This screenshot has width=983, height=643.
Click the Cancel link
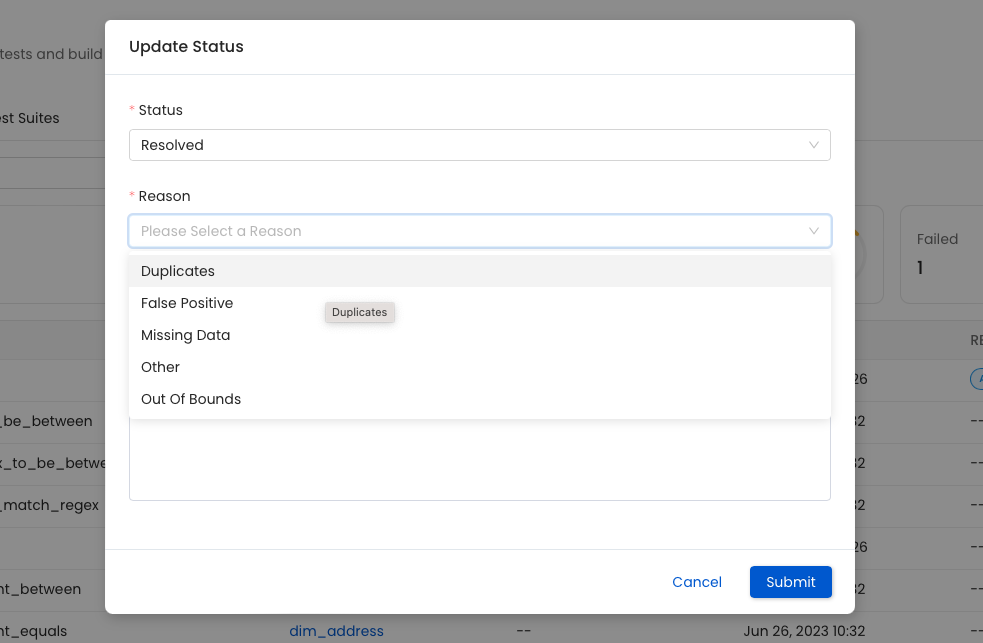[697, 582]
